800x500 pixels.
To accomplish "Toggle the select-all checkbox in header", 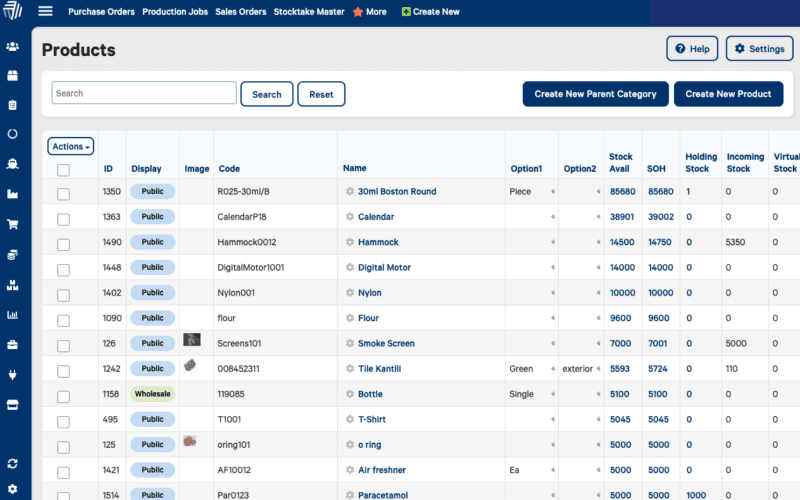I will (63, 170).
